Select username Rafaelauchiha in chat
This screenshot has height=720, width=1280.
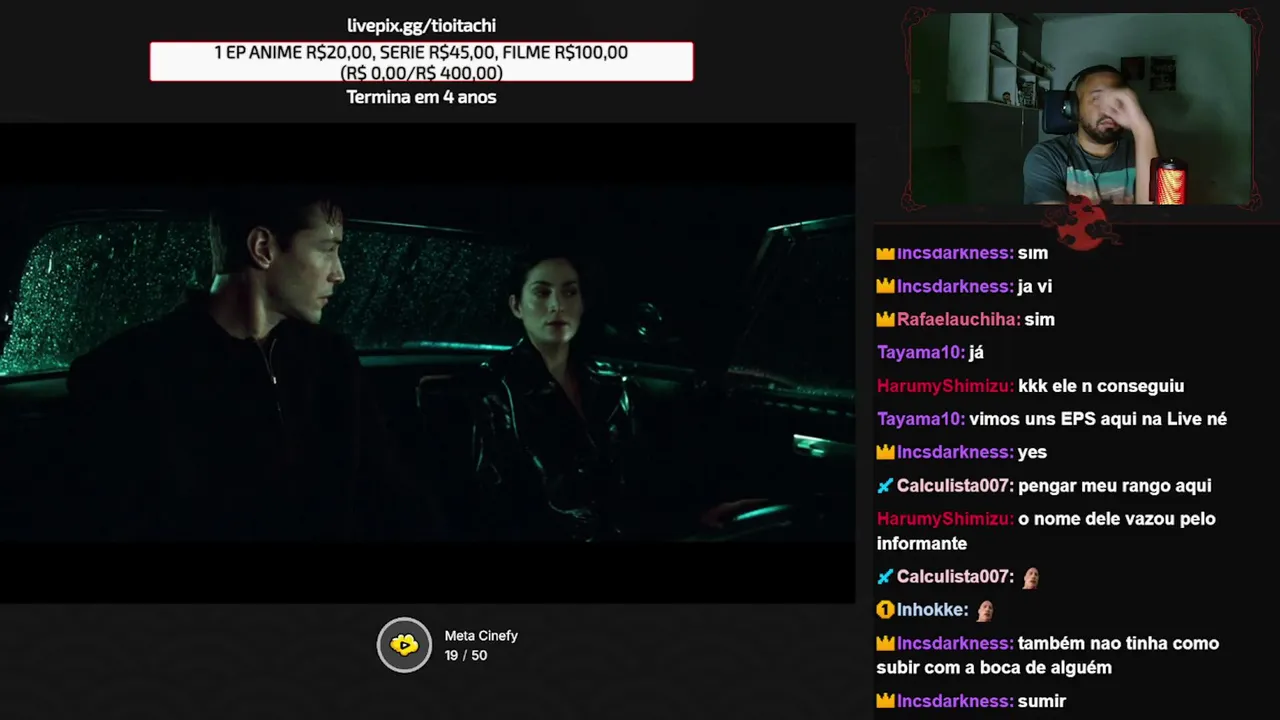[958, 319]
